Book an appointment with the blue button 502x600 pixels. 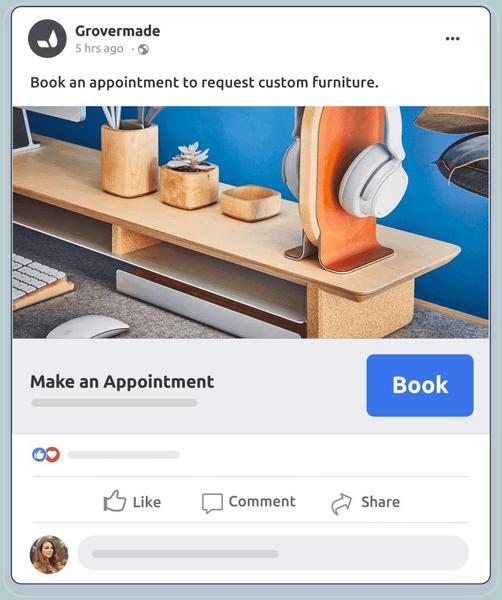pyautogui.click(x=420, y=385)
